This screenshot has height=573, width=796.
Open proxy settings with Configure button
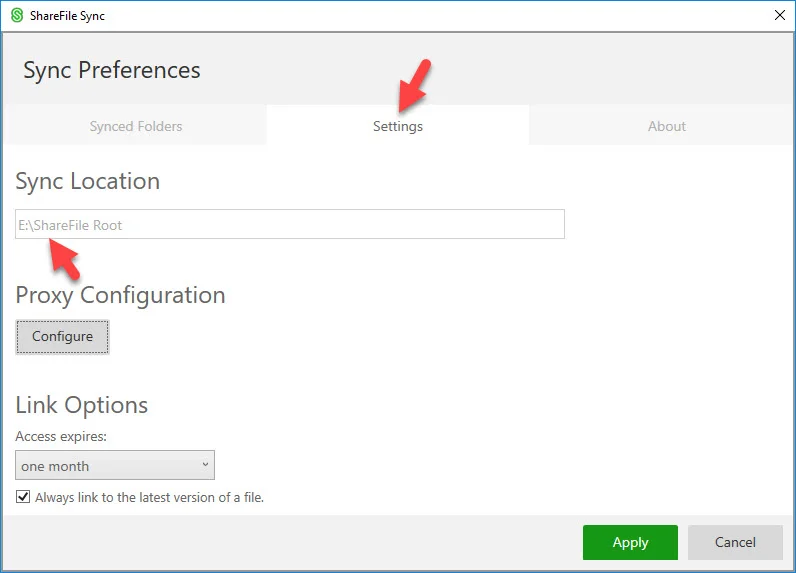point(62,336)
